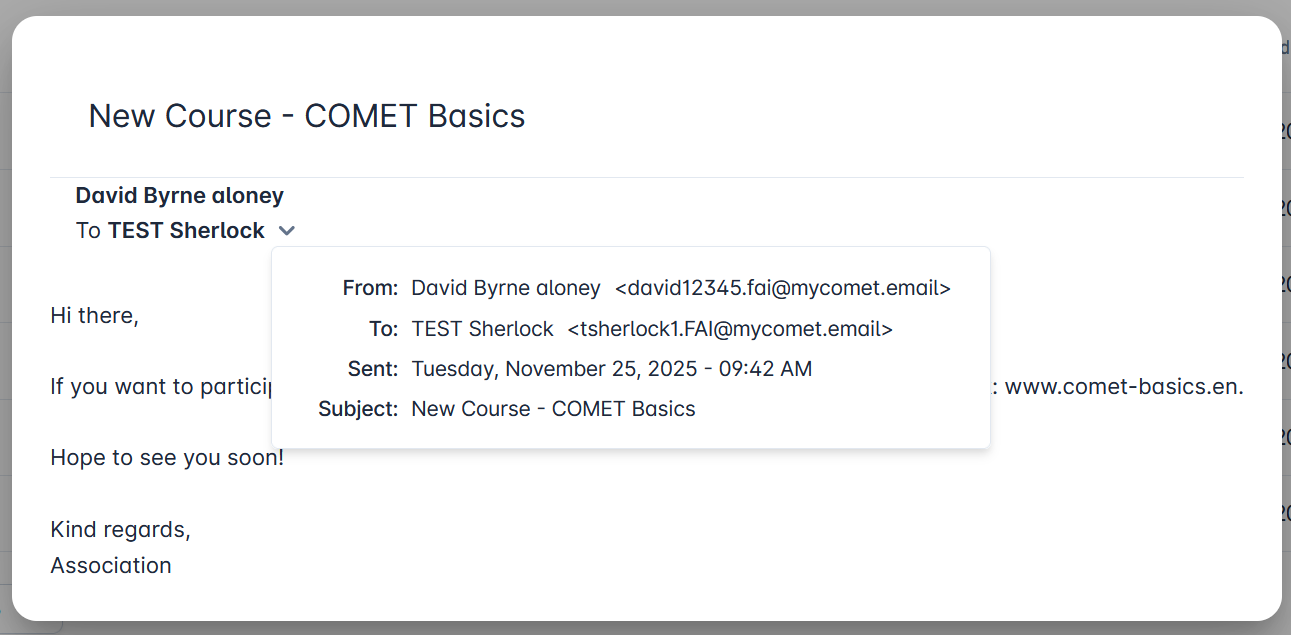Click the 'Hi there,' greeting line
Viewport: 1291px width, 635px height.
94,316
